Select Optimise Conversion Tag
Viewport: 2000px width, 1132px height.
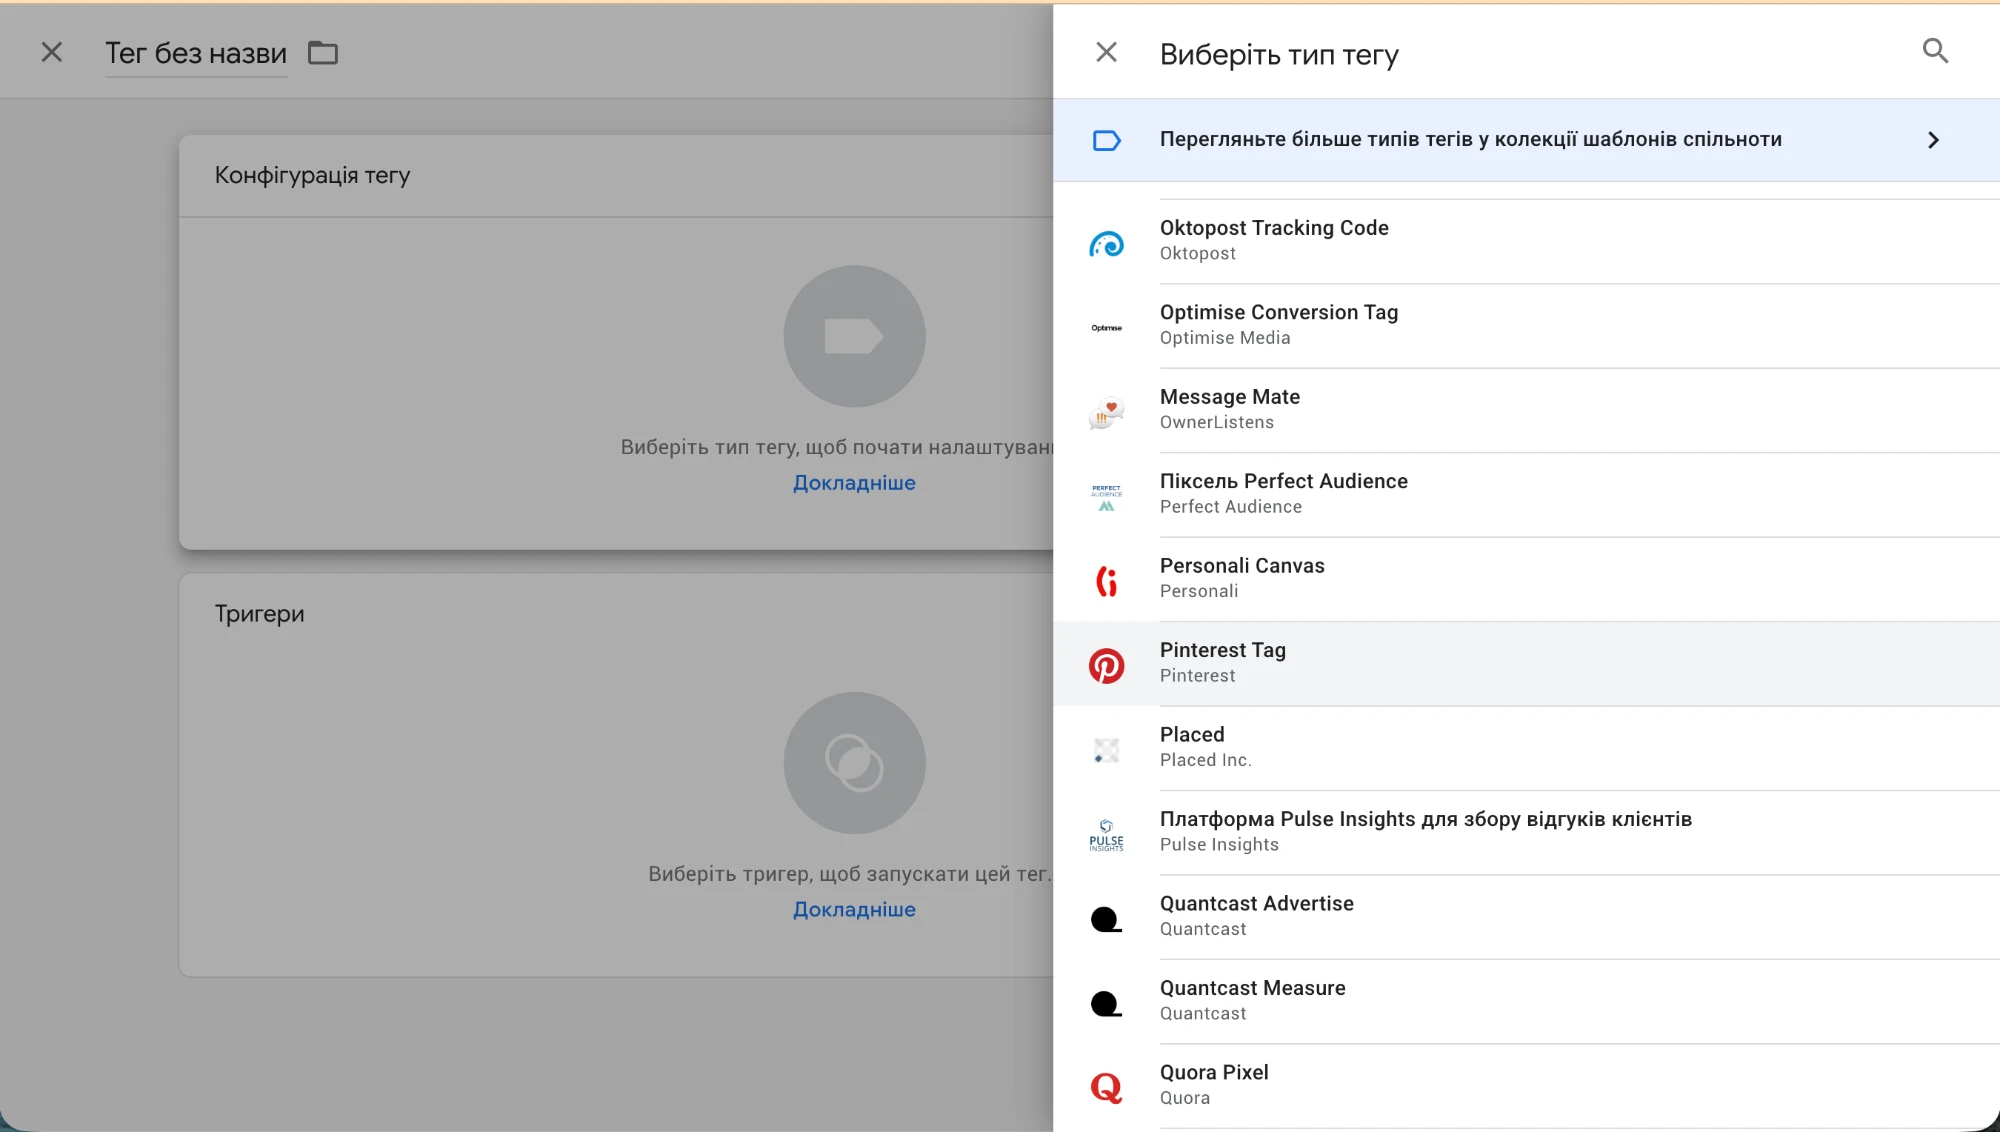(1526, 326)
